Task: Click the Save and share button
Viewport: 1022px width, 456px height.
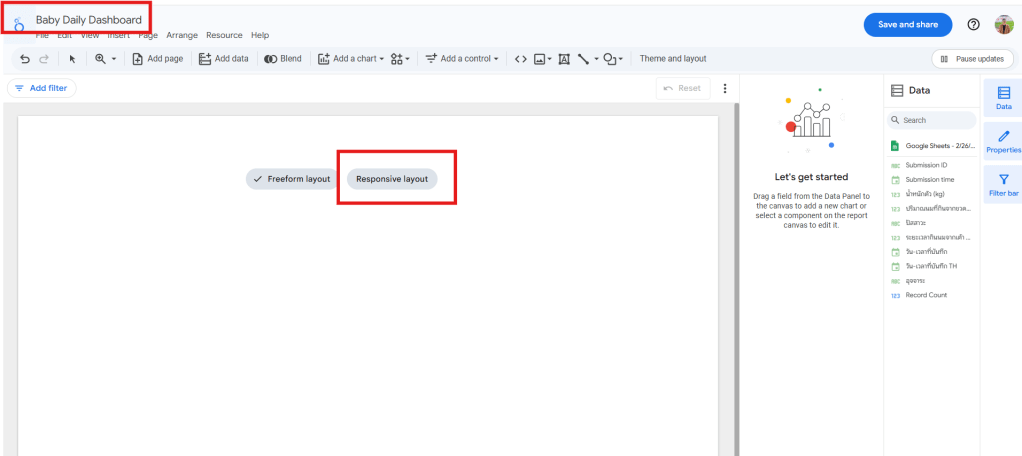Action: pos(907,25)
